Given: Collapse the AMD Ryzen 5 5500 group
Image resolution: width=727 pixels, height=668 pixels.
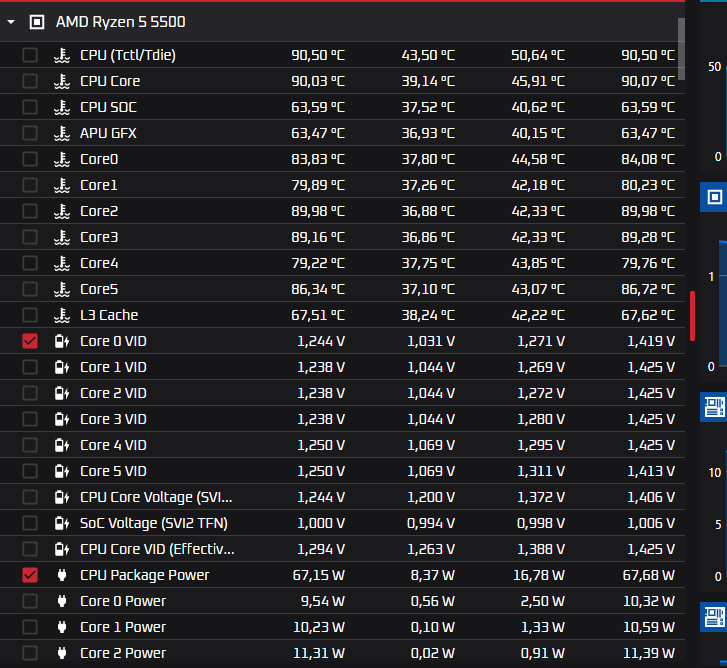Looking at the screenshot, I should tap(11, 21).
